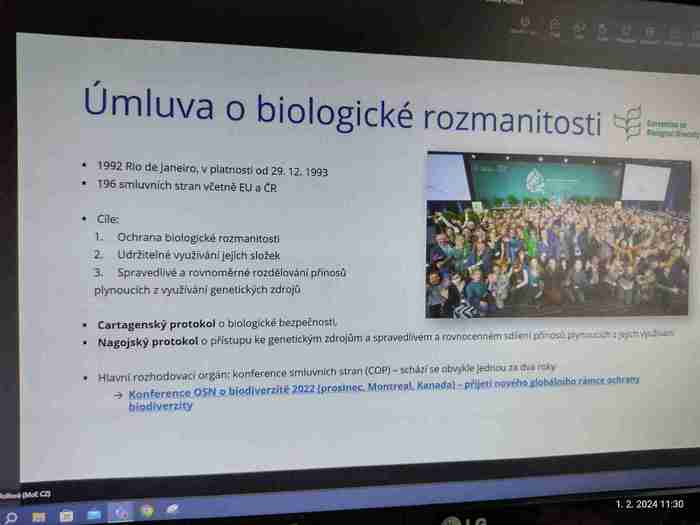This screenshot has height=525, width=700.
Task: Click the bold 'Cartagenský protokol' text
Action: (x=156, y=324)
